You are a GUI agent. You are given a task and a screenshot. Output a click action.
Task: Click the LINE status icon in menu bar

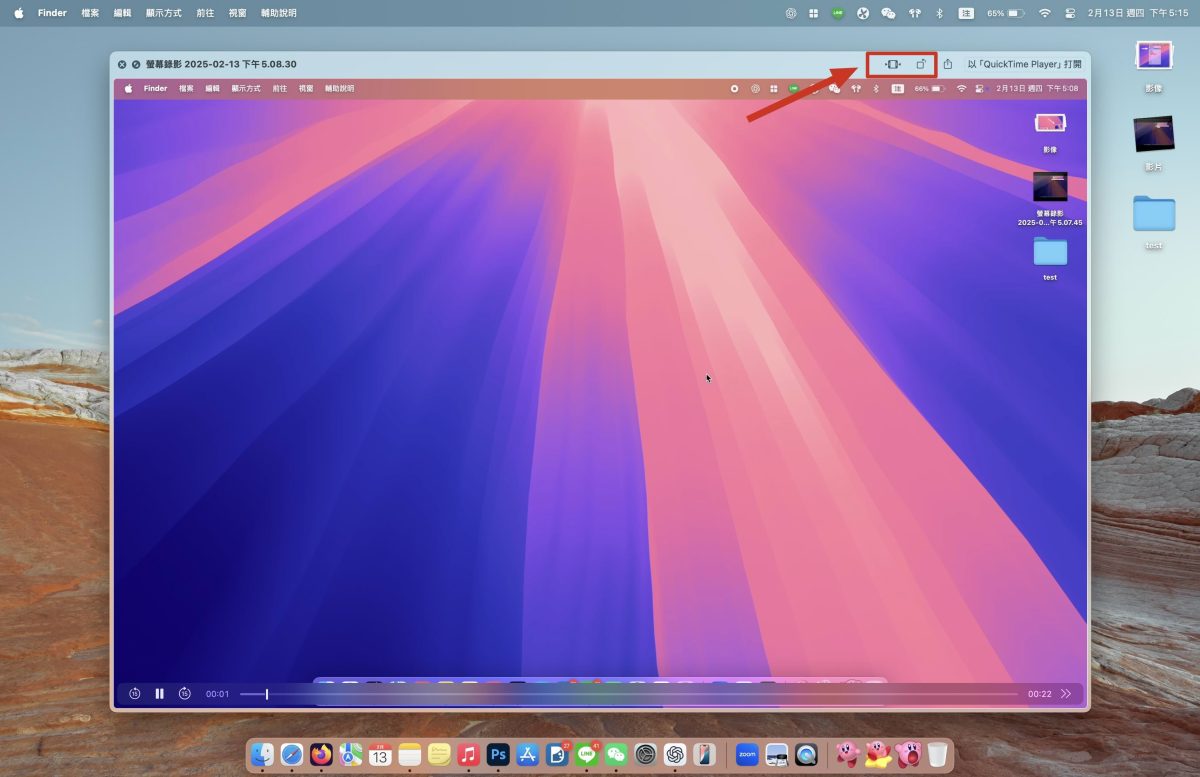[x=838, y=13]
